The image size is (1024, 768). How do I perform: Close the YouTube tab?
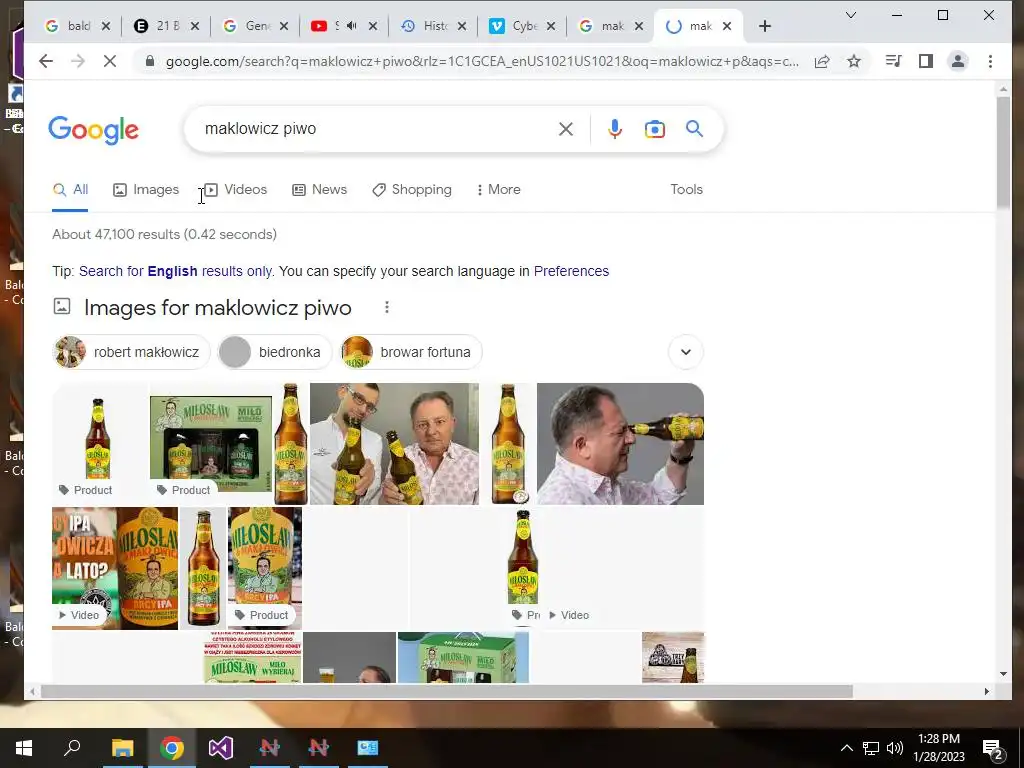click(x=373, y=26)
